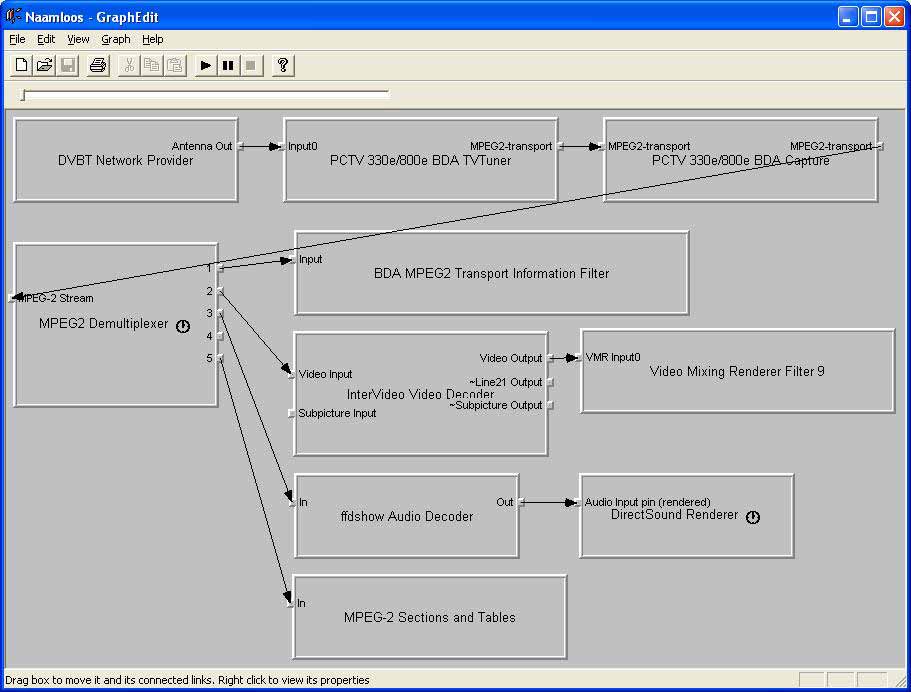Screen dimensions: 911x692
Task: Pause the filter graph
Action: coord(228,65)
